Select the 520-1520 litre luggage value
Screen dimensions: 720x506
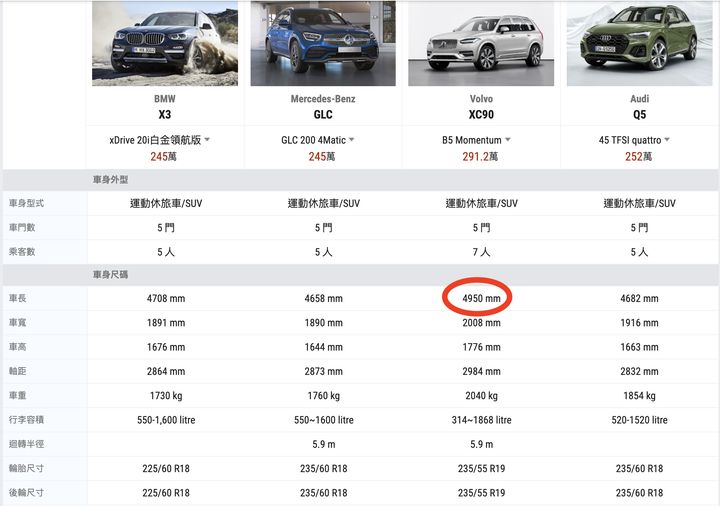(x=639, y=420)
